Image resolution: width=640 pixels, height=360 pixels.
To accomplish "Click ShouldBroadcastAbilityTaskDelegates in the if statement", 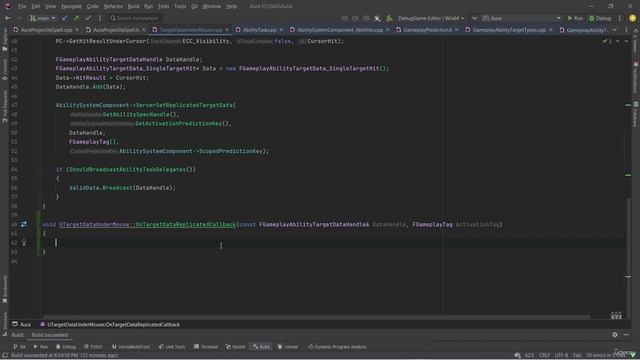I will pos(127,169).
